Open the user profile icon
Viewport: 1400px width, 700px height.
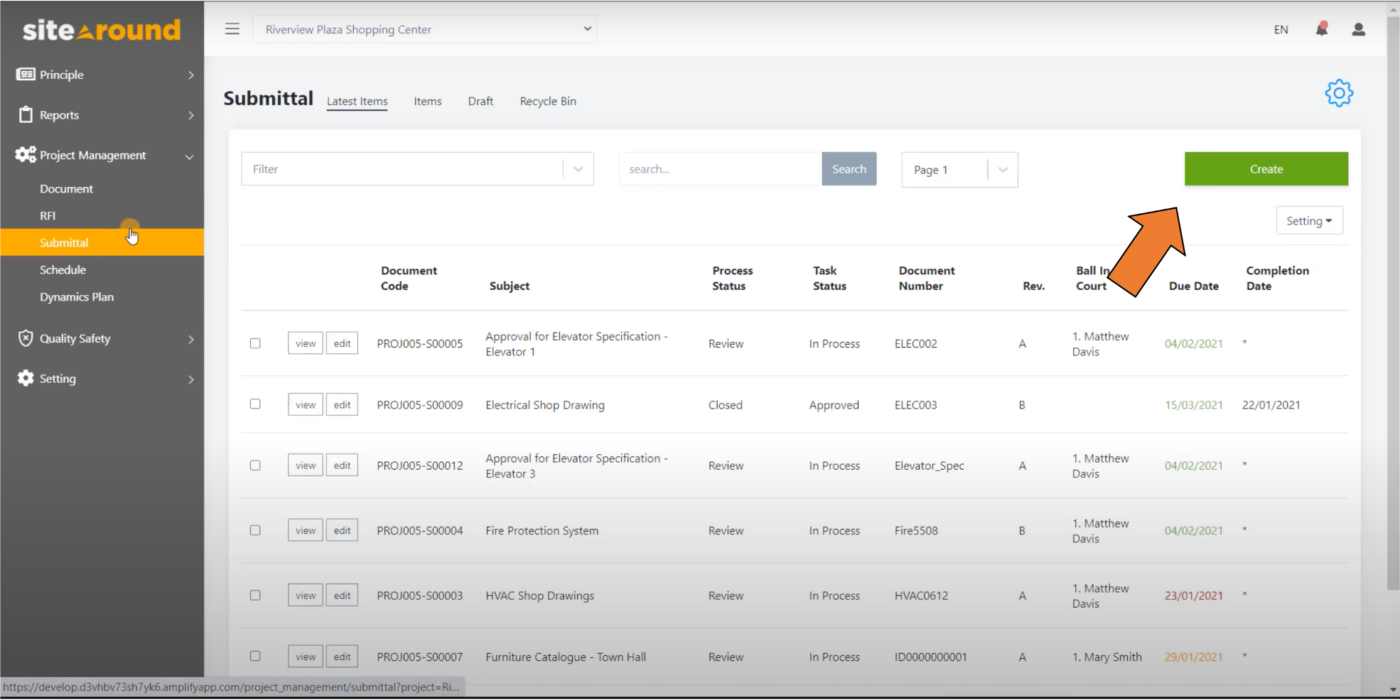click(x=1358, y=29)
